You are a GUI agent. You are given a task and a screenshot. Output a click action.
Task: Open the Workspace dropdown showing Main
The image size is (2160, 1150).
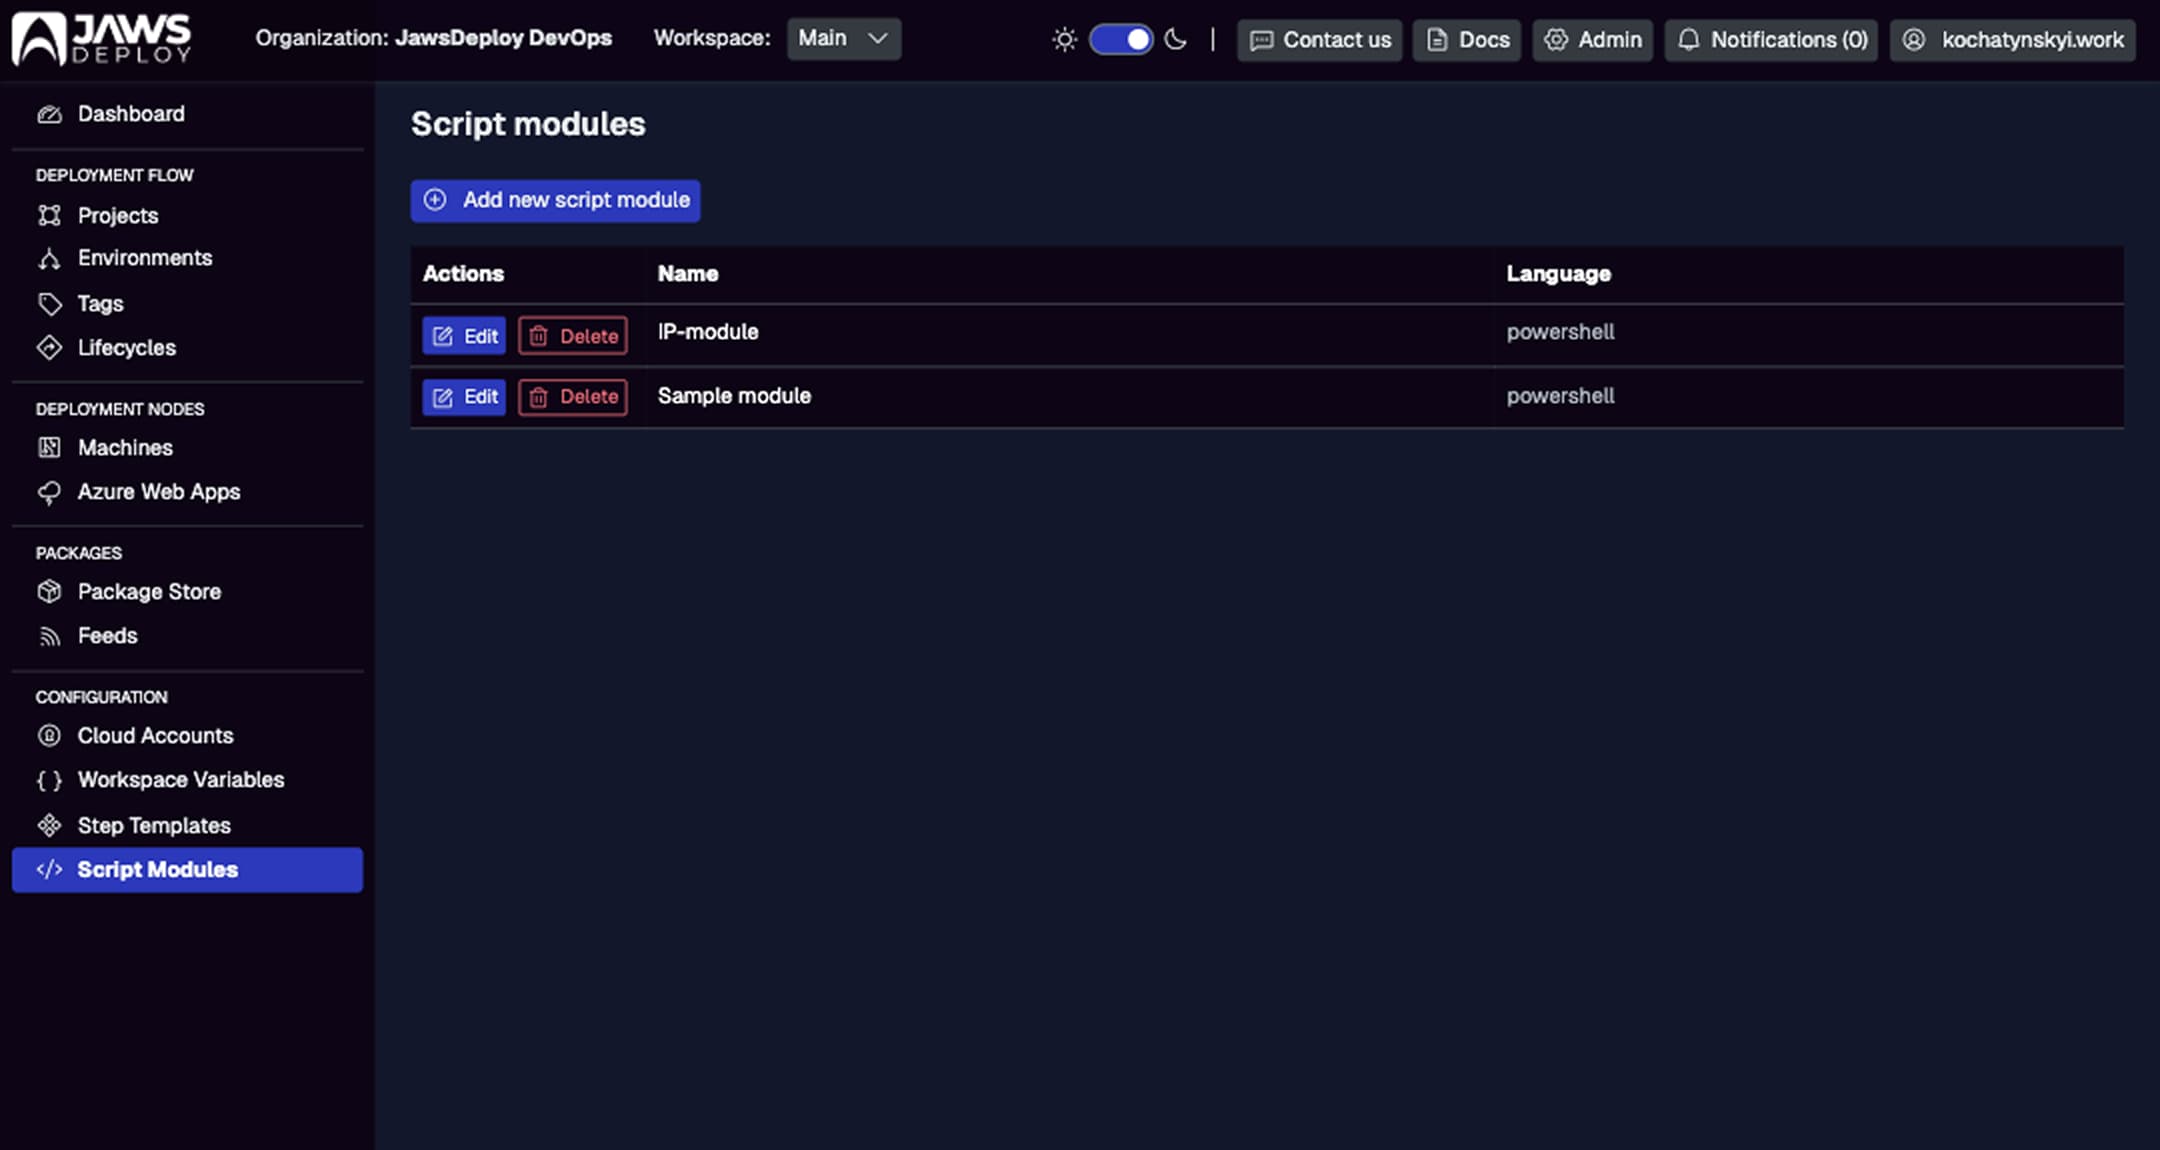point(842,39)
